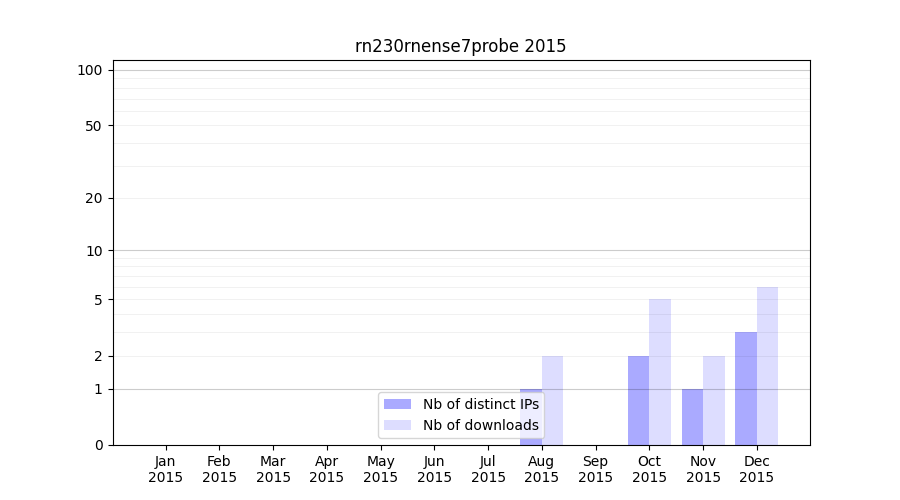The image size is (900, 500).
Task: Click the Nov 2015 distinct IPs bar
Action: coord(692,417)
